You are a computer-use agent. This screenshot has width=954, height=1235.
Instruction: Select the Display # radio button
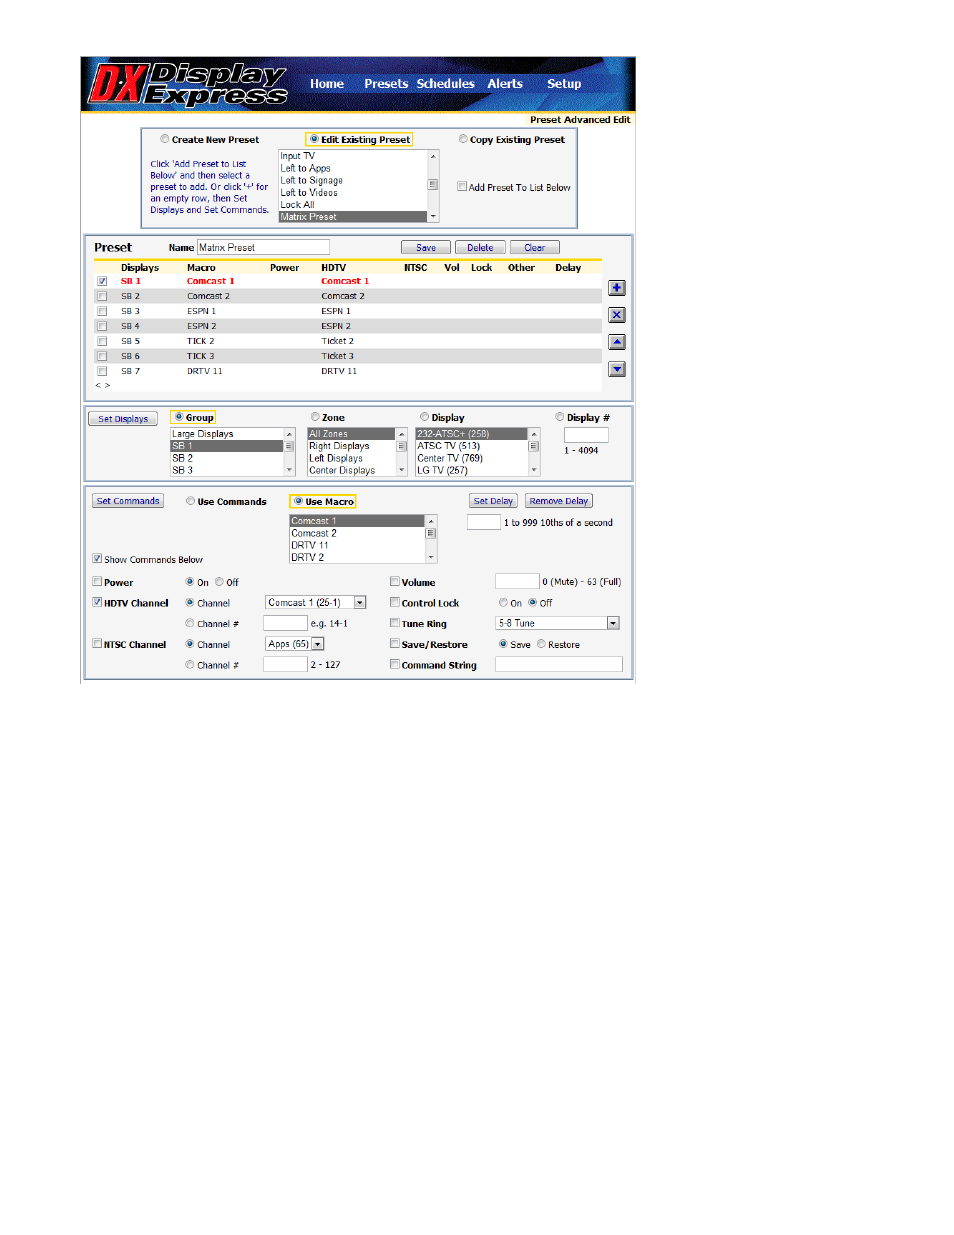tap(560, 417)
